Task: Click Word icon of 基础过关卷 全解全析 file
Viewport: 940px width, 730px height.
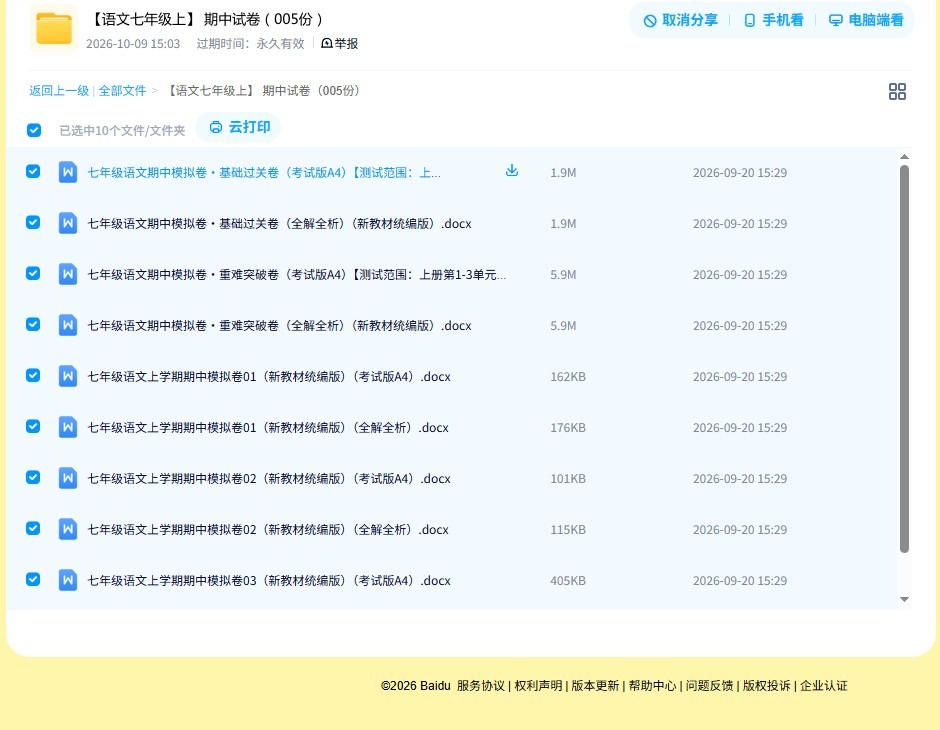Action: coord(68,224)
